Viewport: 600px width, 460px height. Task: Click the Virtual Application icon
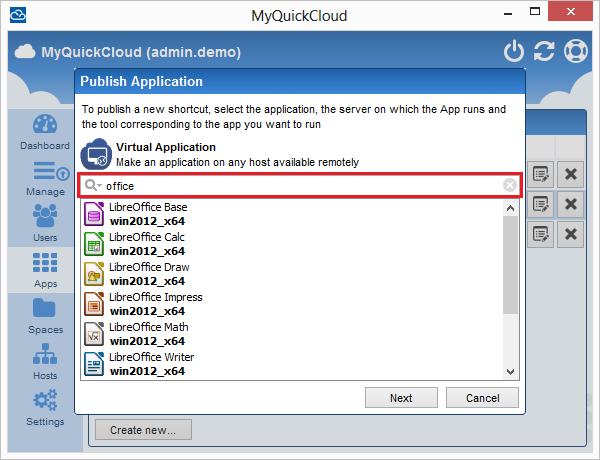pos(96,154)
